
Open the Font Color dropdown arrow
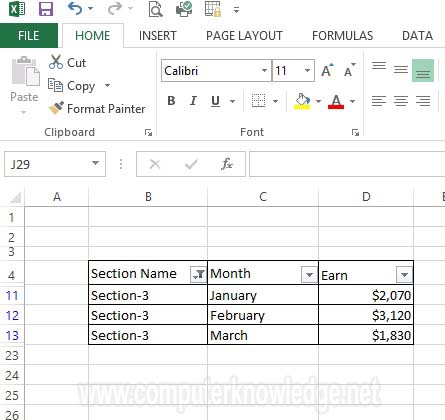353,101
